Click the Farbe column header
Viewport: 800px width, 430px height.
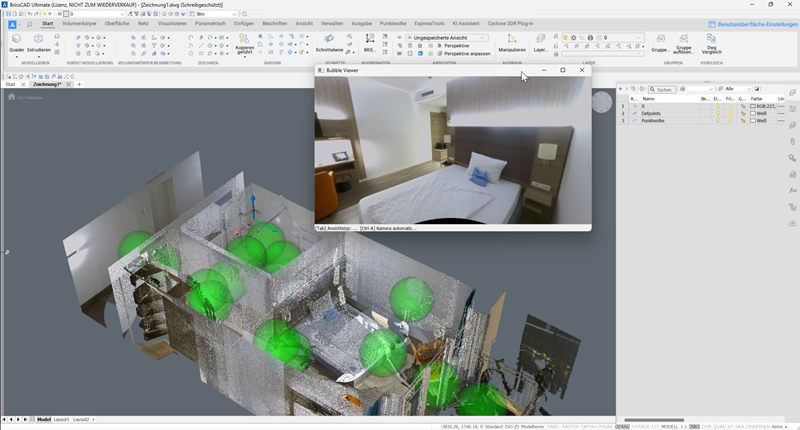[756, 98]
